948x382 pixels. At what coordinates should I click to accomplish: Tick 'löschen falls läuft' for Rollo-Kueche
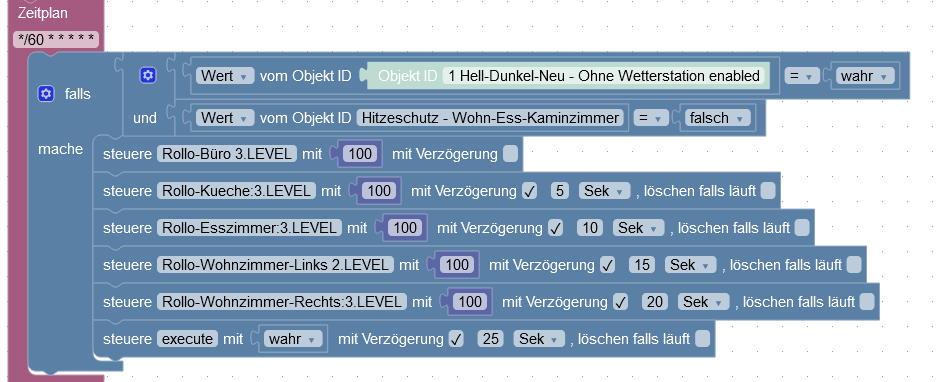[x=768, y=191]
